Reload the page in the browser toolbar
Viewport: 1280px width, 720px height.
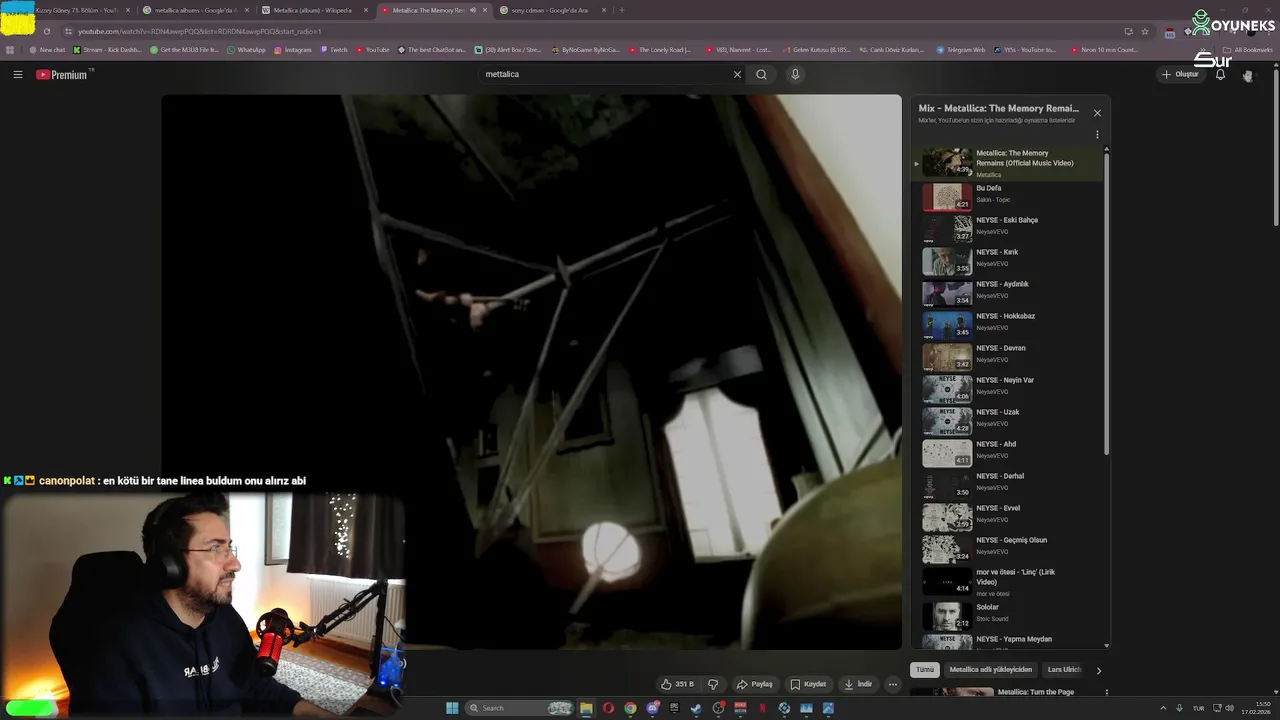[46, 31]
